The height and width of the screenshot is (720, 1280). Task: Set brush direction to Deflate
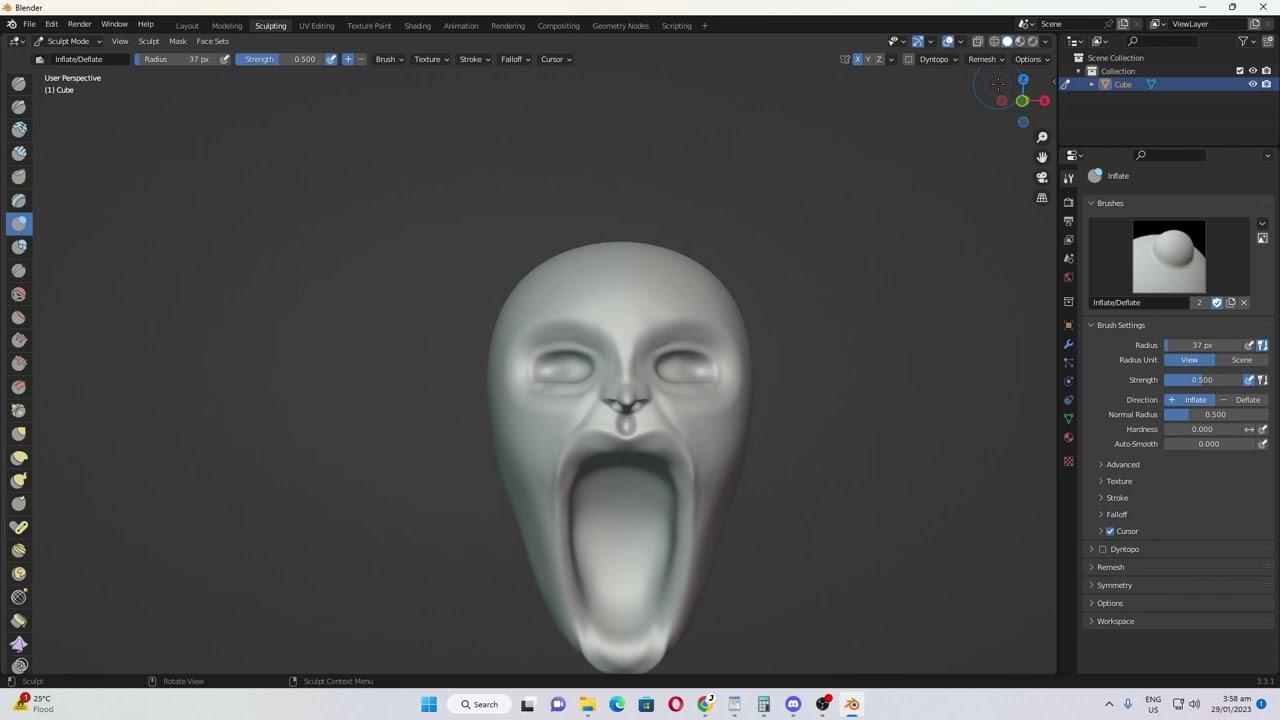click(1241, 400)
